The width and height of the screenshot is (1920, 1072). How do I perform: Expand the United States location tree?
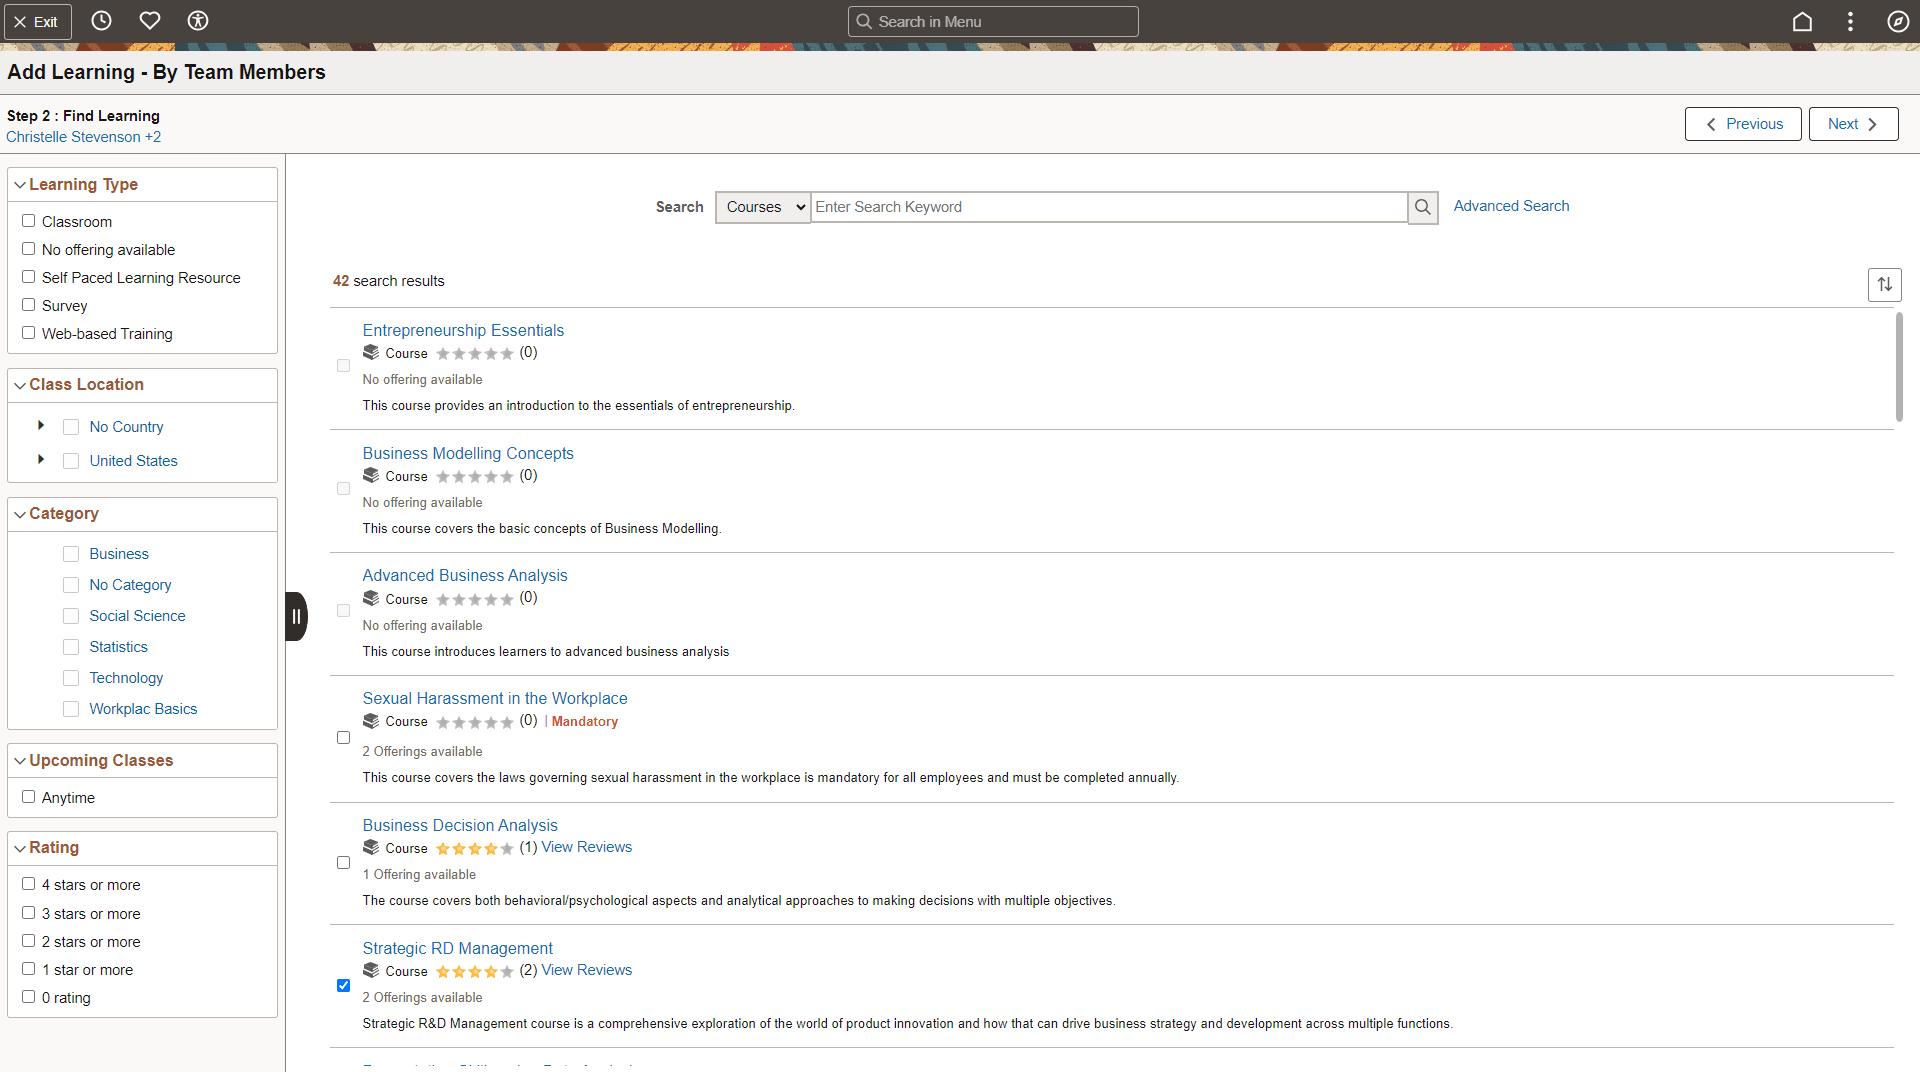[41, 460]
